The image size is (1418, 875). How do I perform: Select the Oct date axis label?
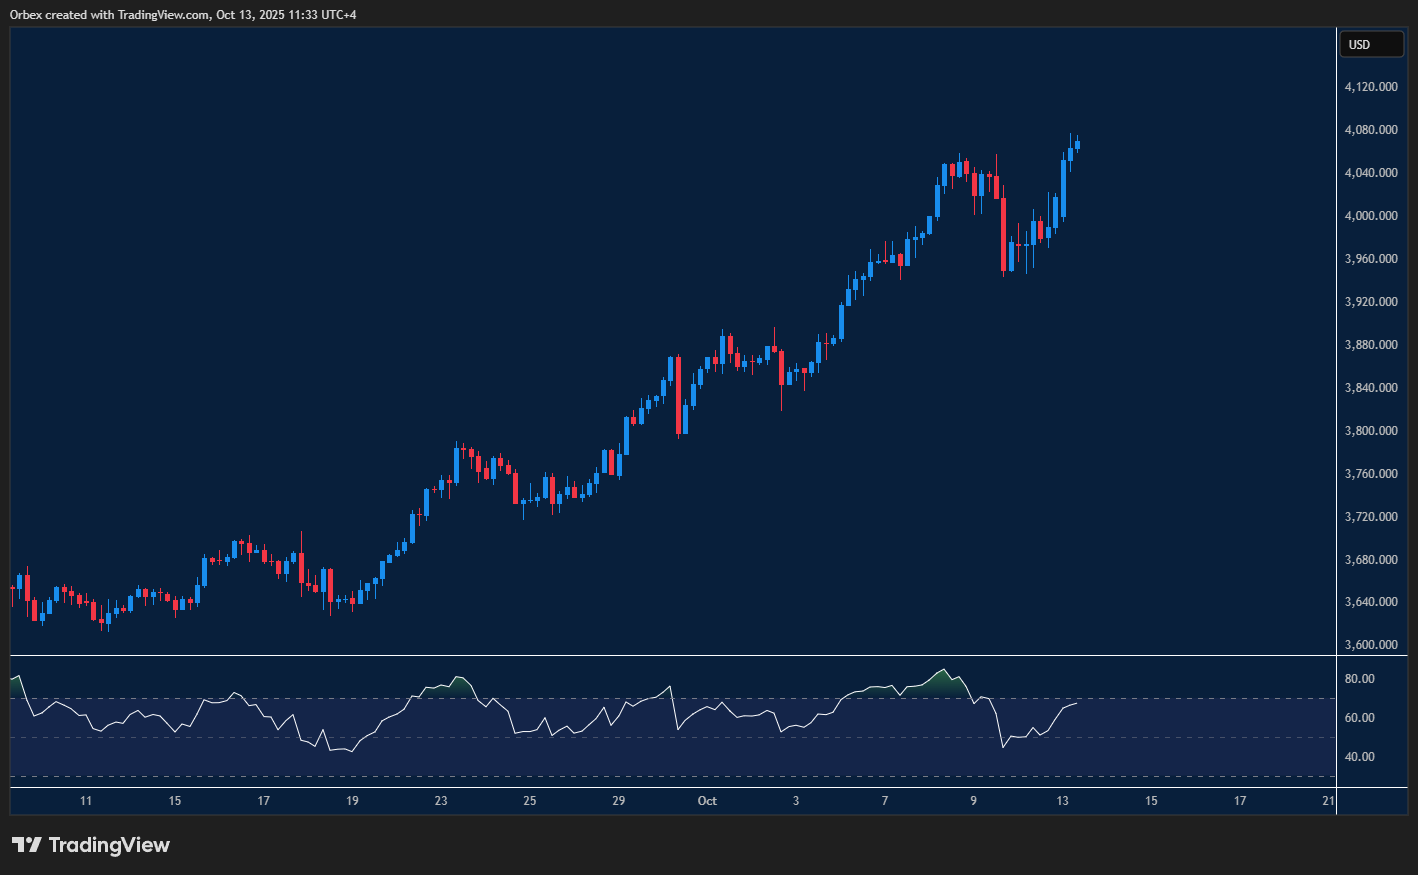(707, 801)
